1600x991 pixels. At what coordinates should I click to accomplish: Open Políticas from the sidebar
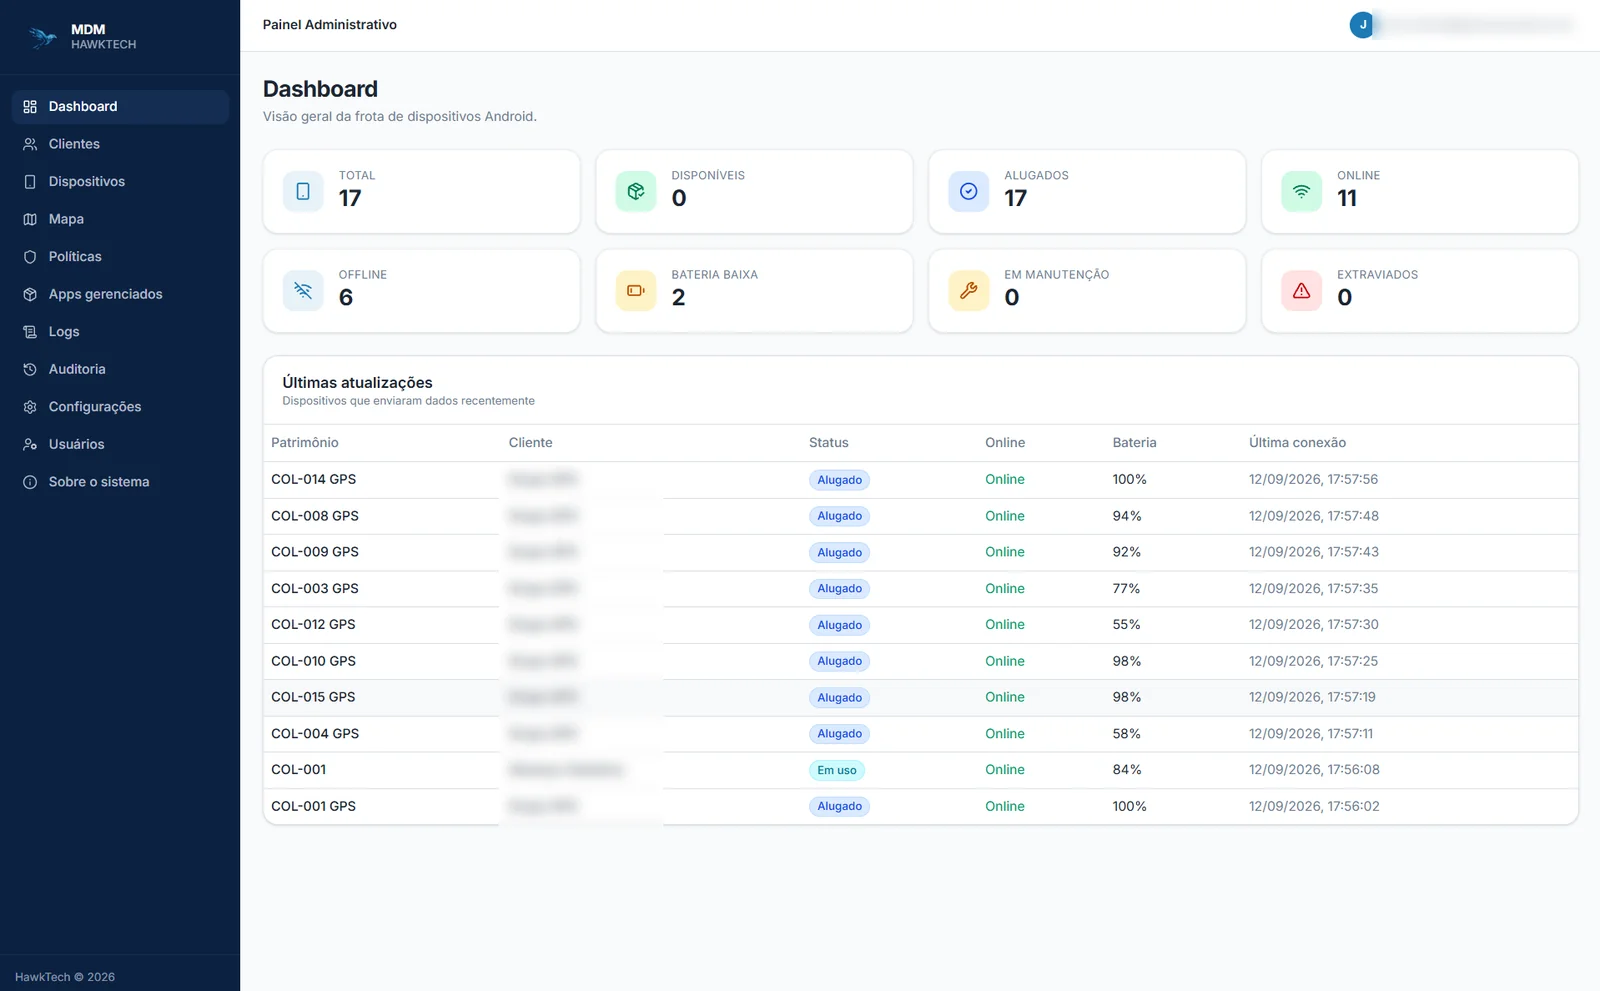pyautogui.click(x=120, y=257)
